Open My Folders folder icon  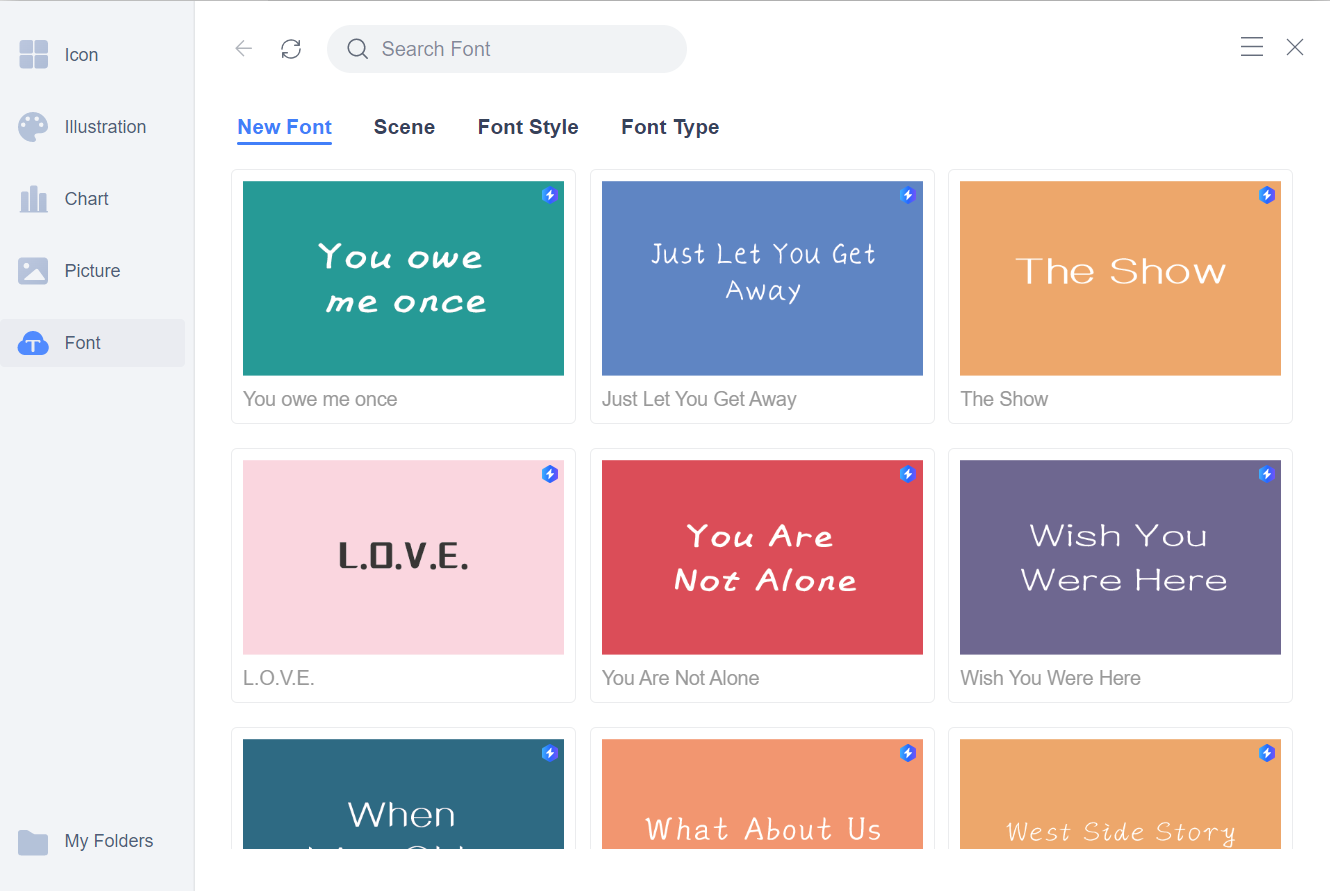click(33, 842)
